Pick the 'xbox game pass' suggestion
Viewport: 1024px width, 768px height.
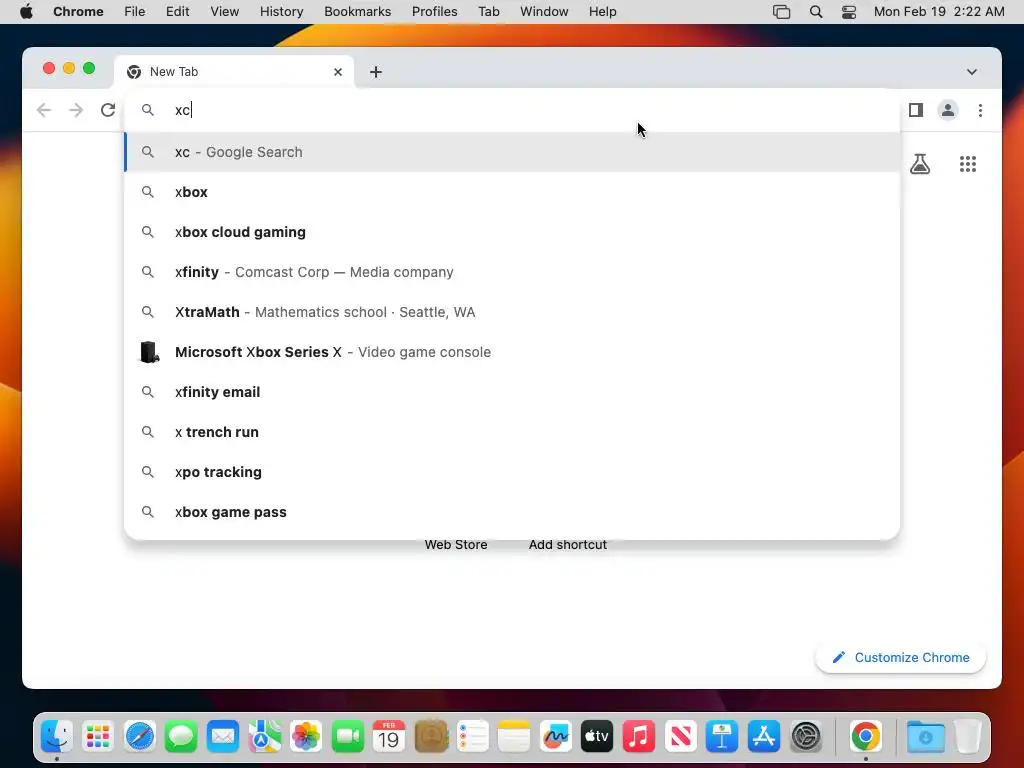(x=512, y=512)
